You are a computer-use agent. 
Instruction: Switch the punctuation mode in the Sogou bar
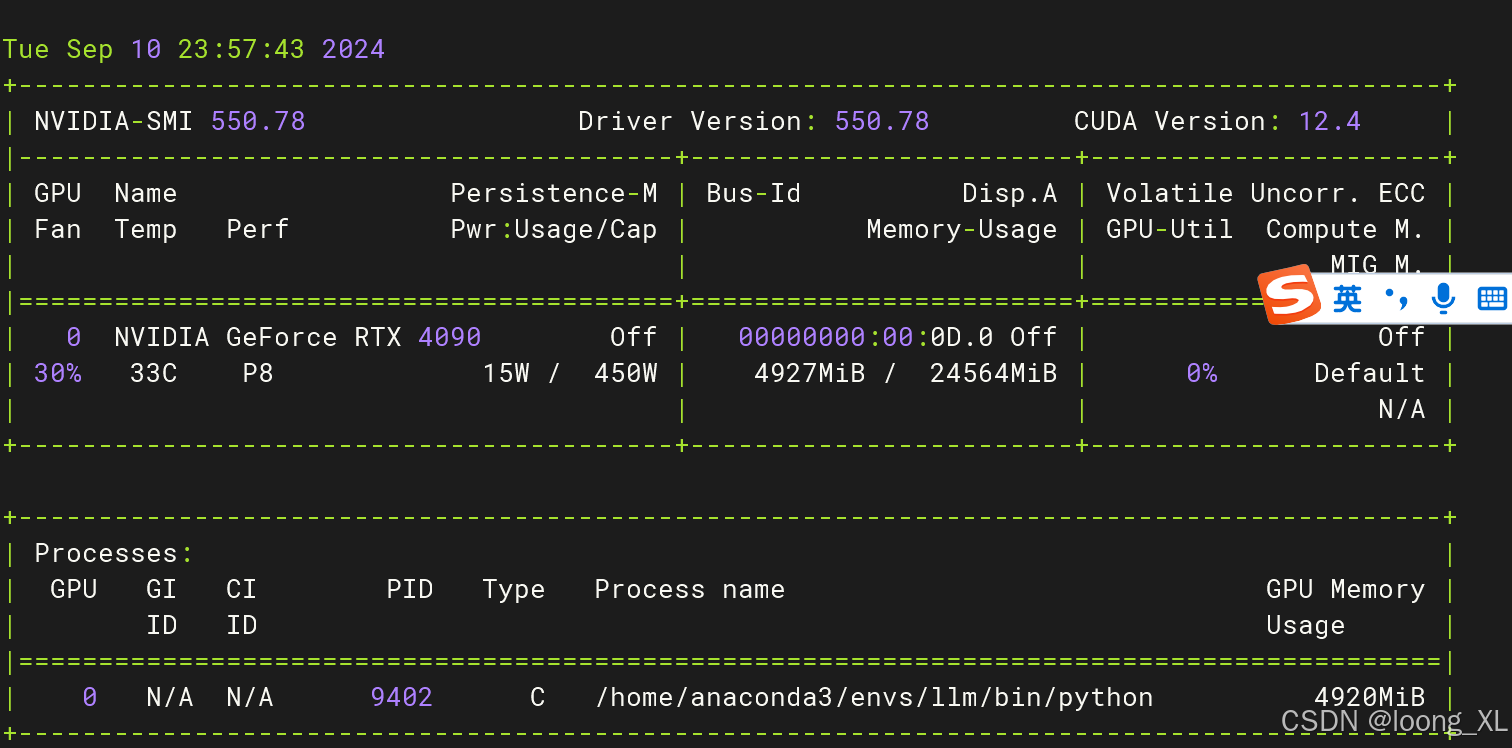(1397, 298)
